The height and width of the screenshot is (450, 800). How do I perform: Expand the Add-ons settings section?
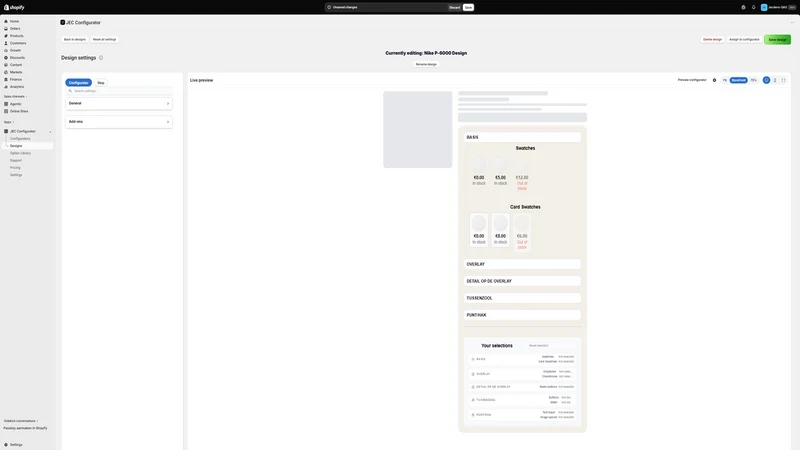coord(119,121)
